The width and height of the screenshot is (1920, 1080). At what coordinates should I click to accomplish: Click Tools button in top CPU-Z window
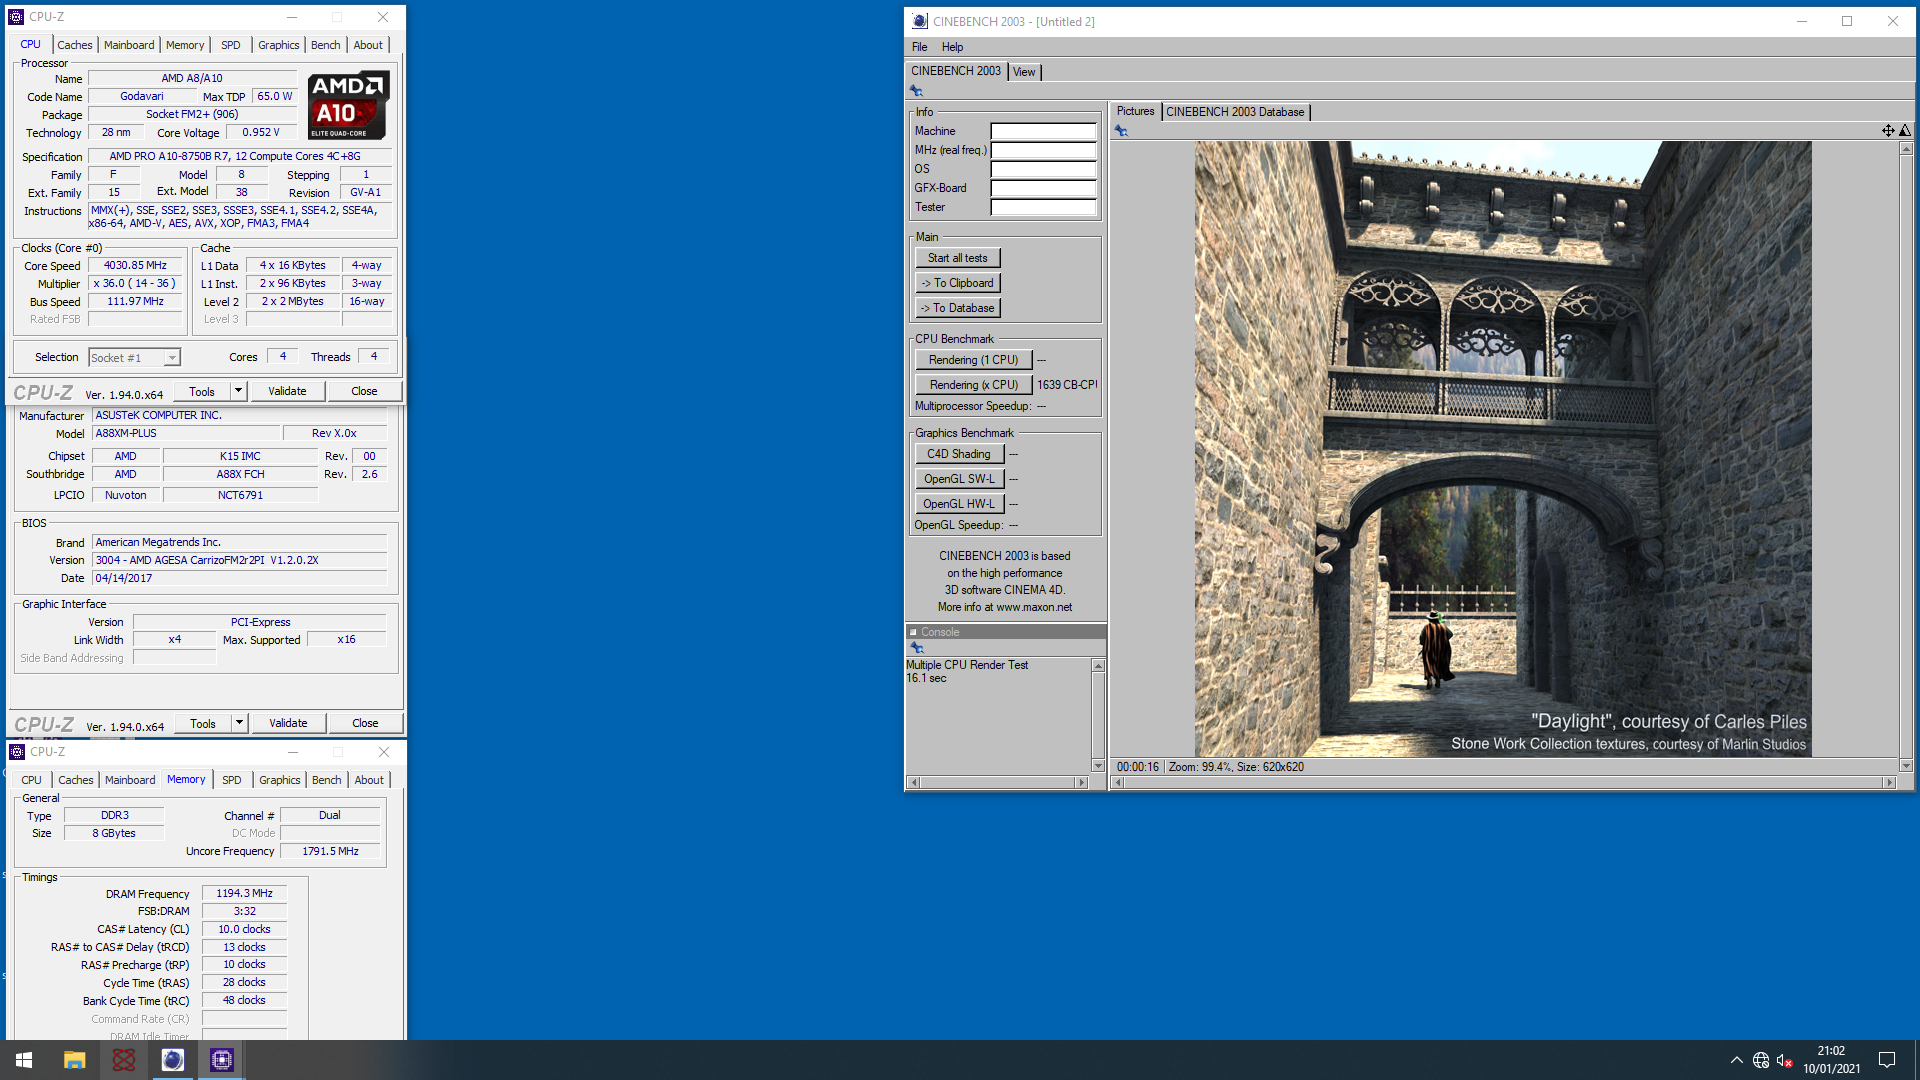(202, 391)
